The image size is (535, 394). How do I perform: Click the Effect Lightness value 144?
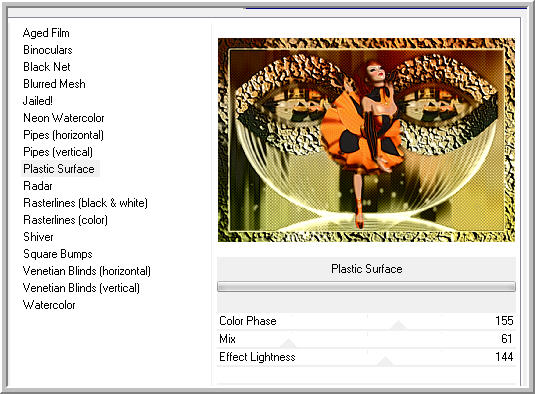point(504,357)
